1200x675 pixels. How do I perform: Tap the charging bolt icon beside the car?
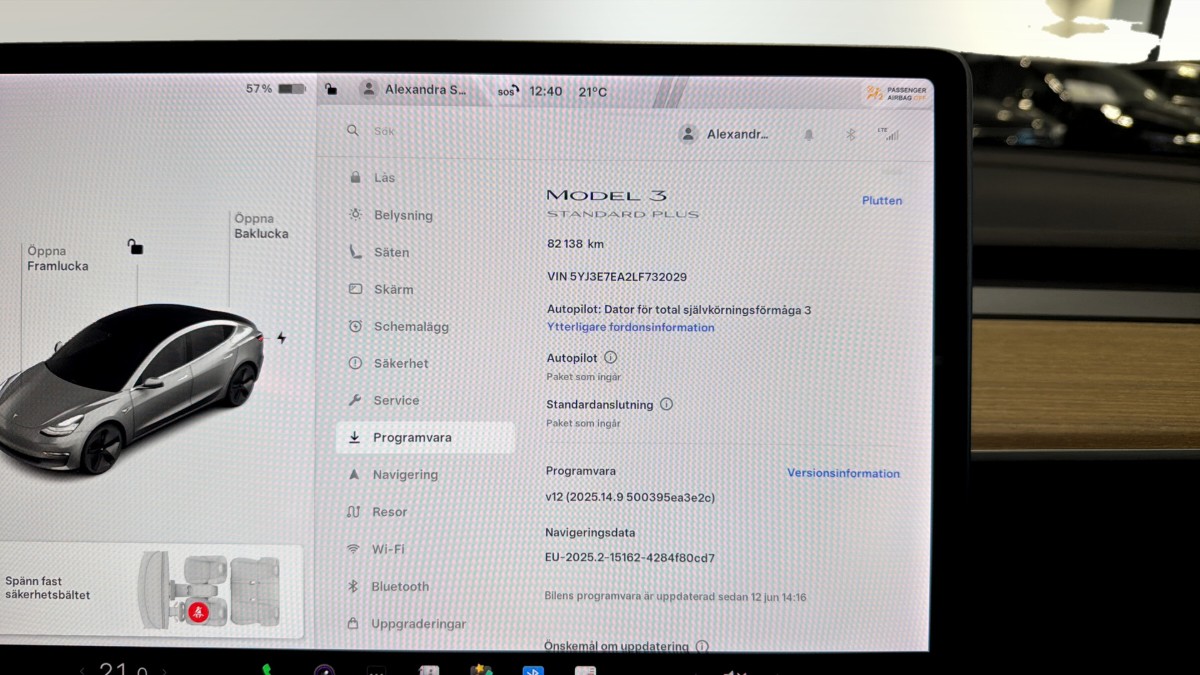point(281,338)
